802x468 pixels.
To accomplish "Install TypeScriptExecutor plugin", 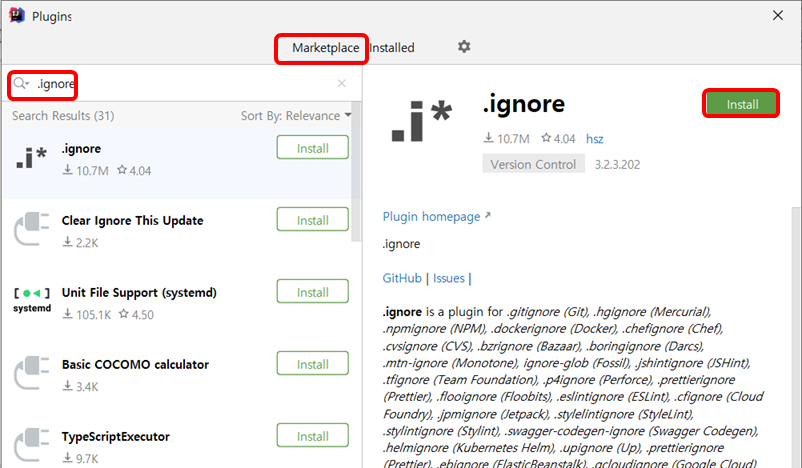I will coord(313,436).
